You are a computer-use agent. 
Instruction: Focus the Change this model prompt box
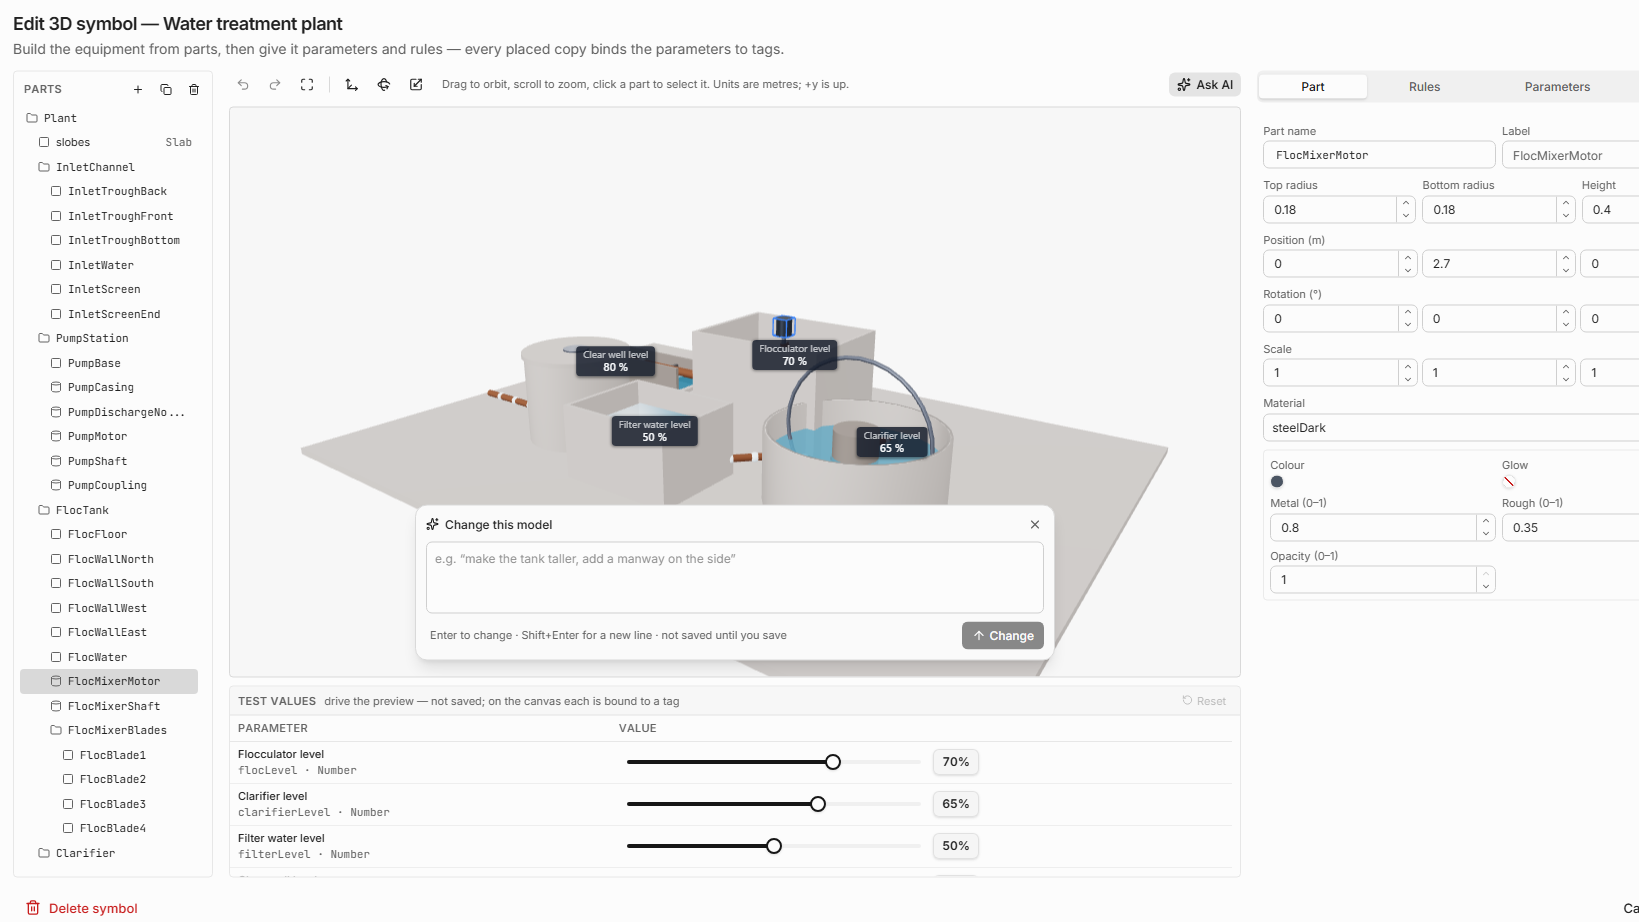pos(735,578)
